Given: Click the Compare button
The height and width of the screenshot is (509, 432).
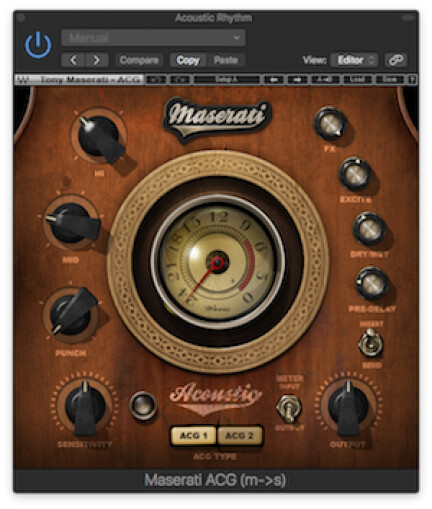Looking at the screenshot, I should click(139, 60).
